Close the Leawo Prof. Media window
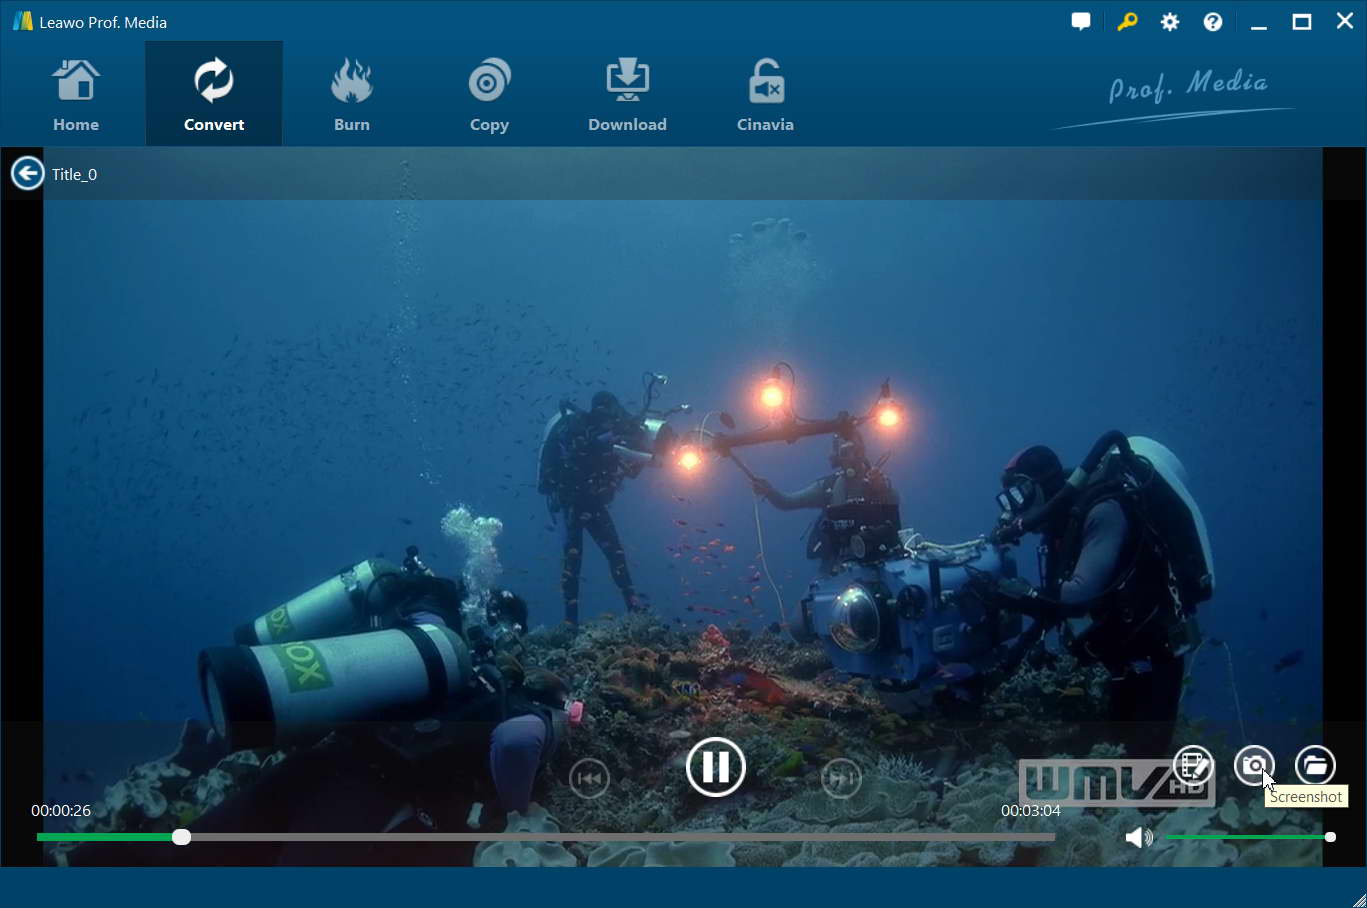The image size is (1367, 908). (1345, 21)
